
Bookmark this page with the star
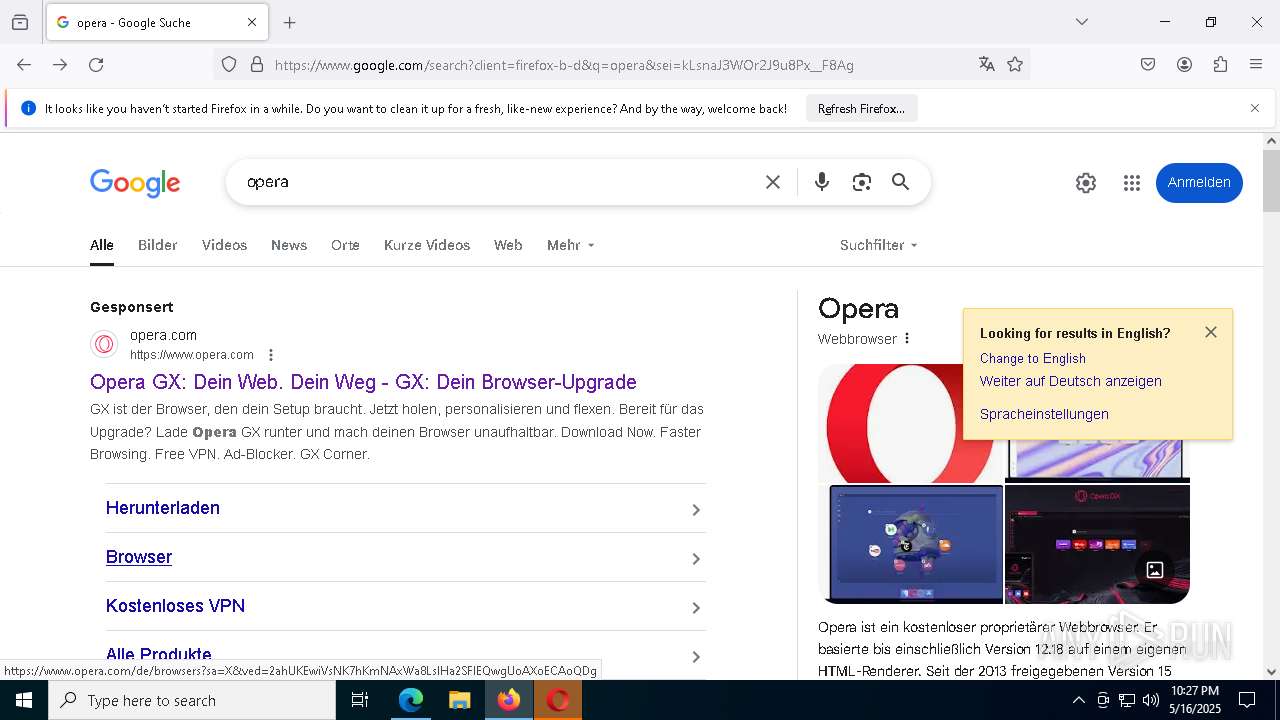(1015, 65)
